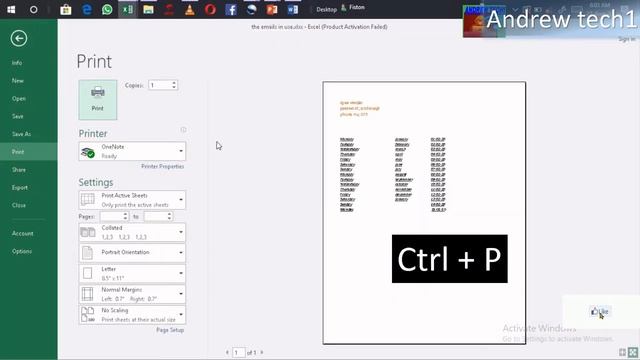Click the Print button with printer icon
640x360 pixels.
pyautogui.click(x=98, y=100)
